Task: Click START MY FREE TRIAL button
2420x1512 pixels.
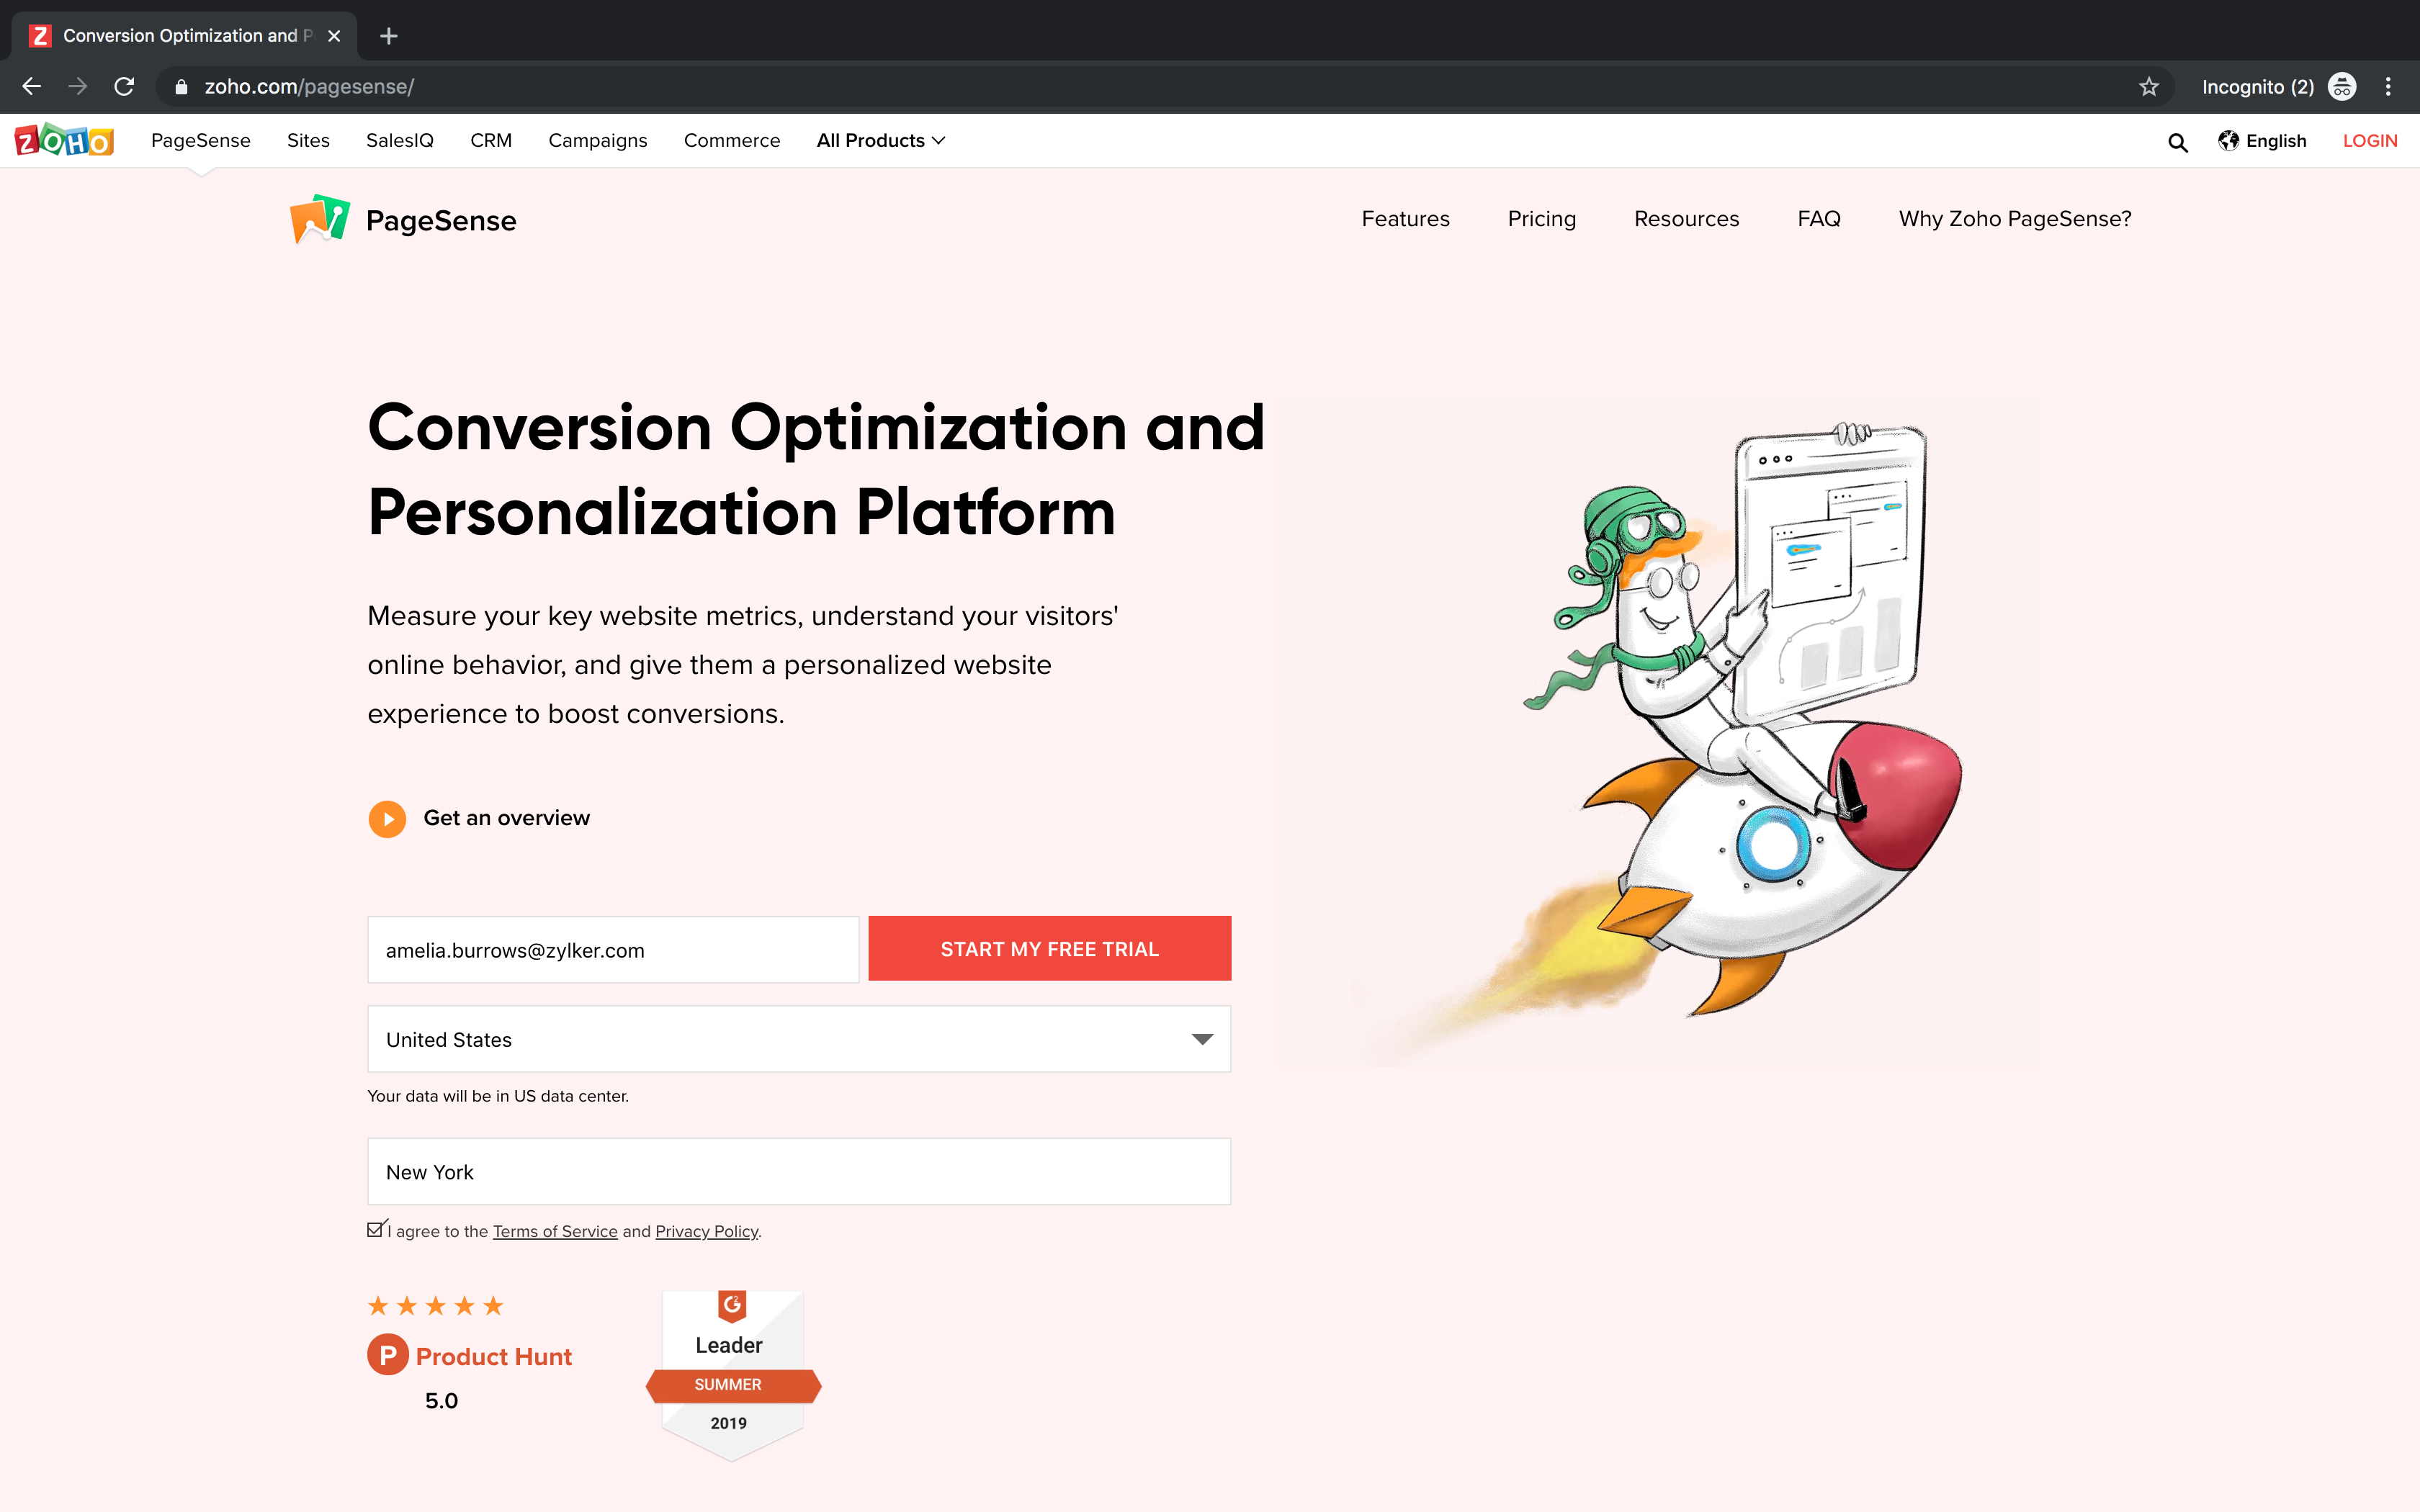Action: [x=1049, y=949]
